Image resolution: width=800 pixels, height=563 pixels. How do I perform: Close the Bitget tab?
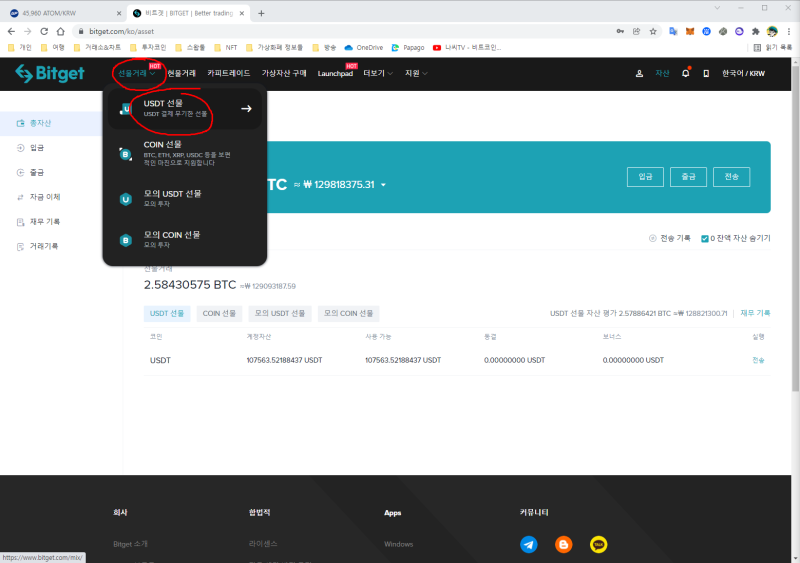point(242,13)
